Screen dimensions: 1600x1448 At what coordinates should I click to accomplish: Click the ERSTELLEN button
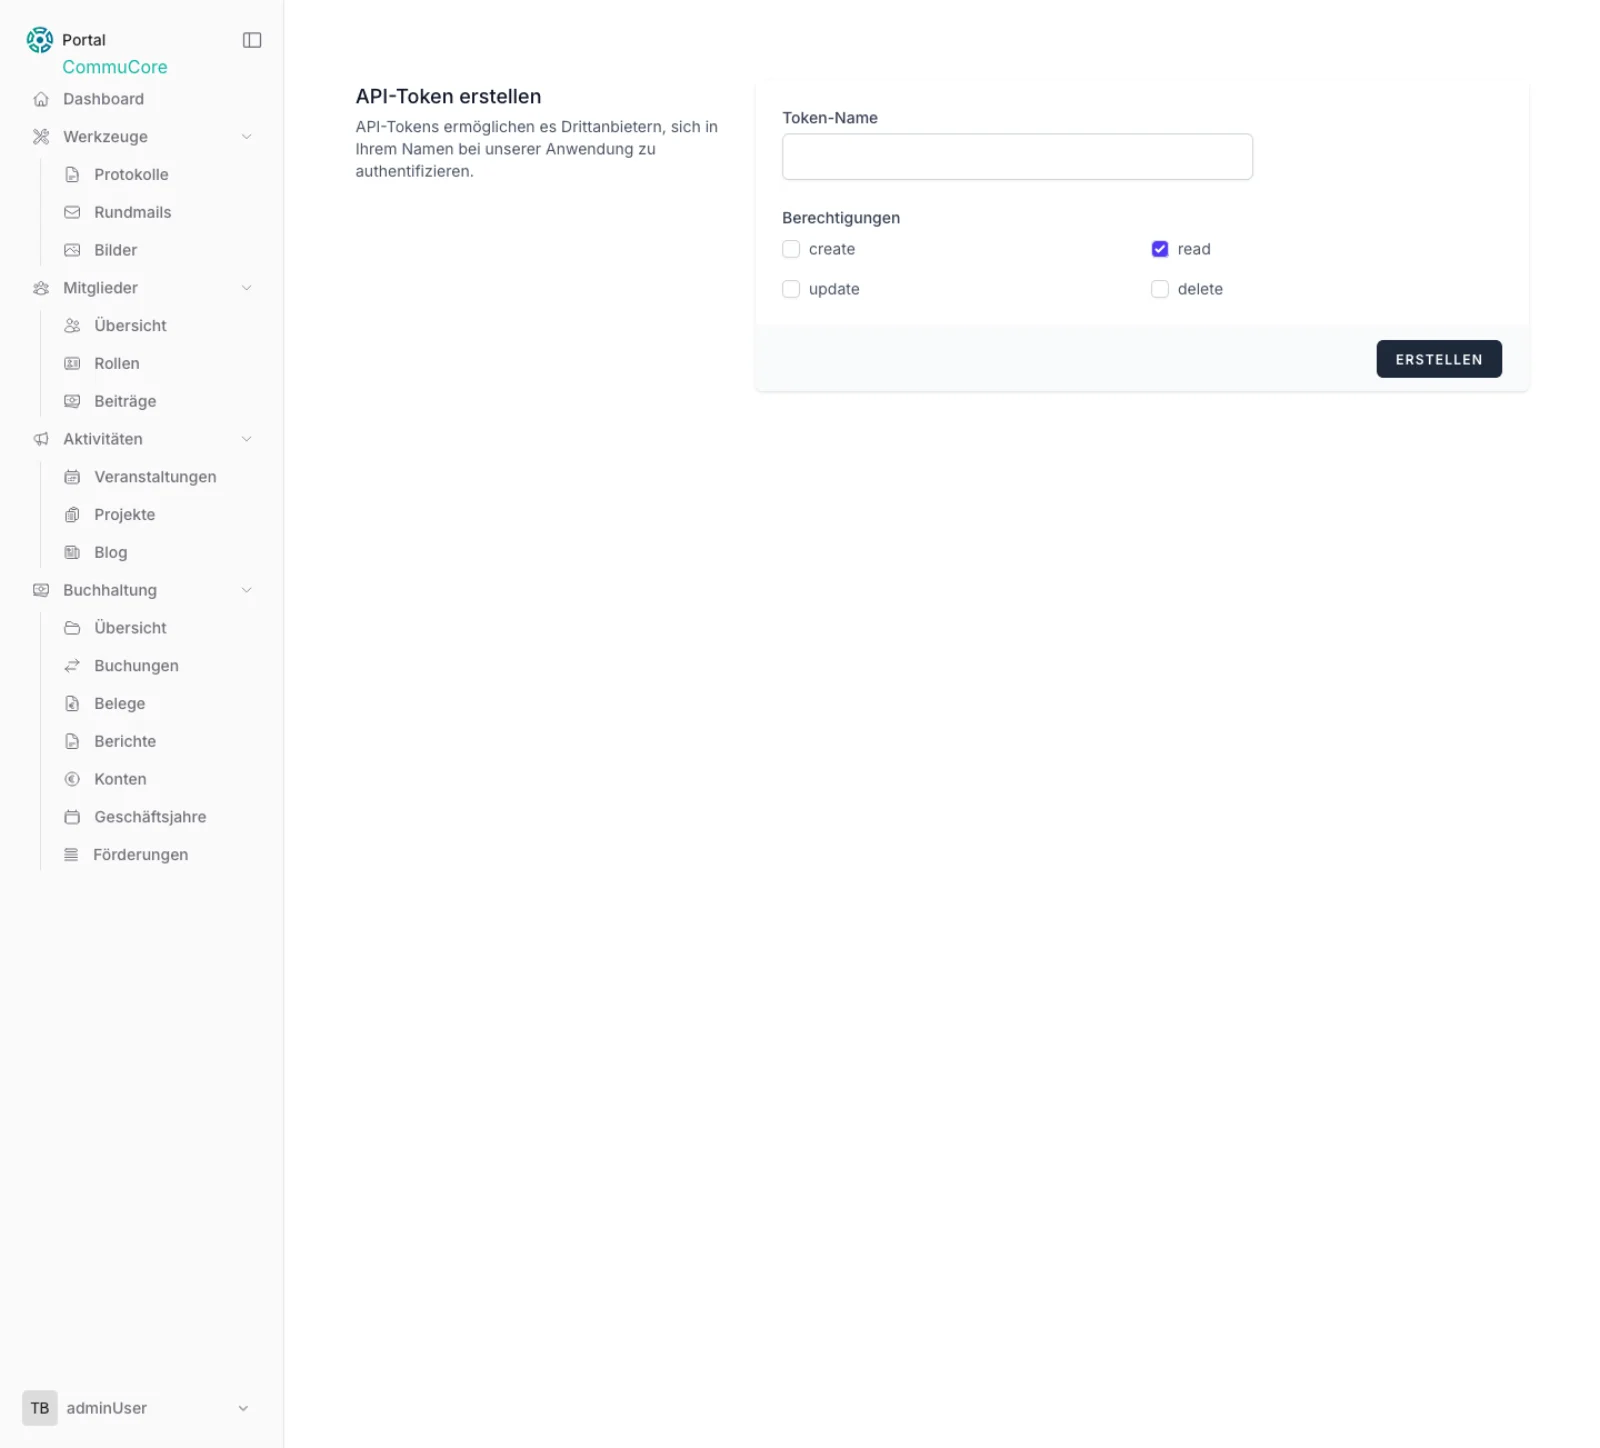pyautogui.click(x=1439, y=359)
